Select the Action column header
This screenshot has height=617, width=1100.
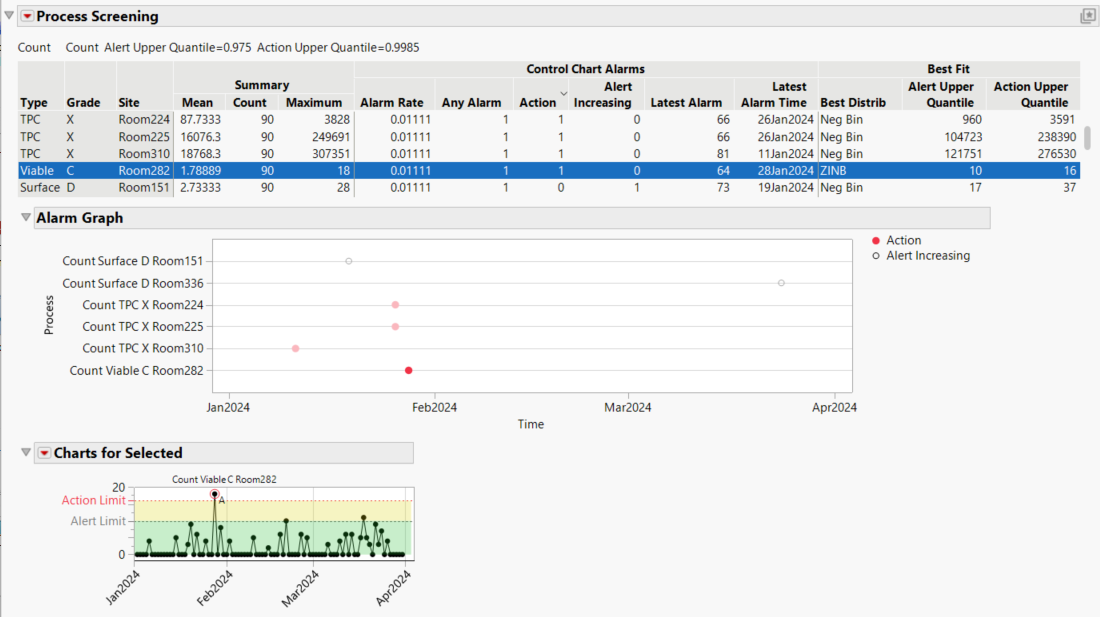537,102
